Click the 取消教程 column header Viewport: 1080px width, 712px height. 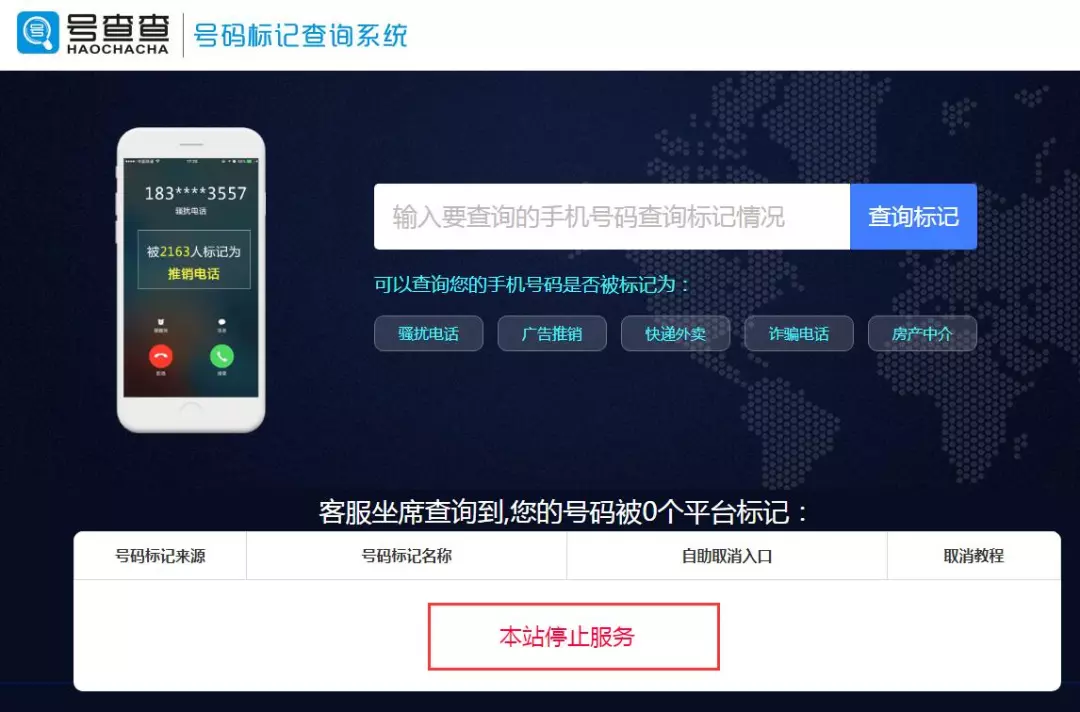pos(974,556)
